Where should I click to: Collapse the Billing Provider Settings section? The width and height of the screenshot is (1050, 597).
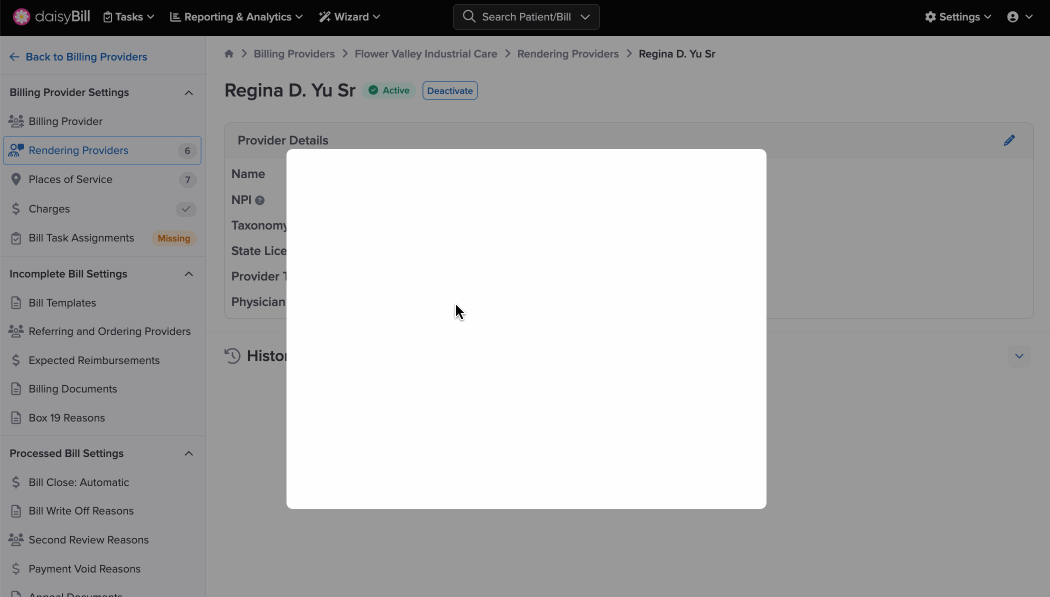188,93
